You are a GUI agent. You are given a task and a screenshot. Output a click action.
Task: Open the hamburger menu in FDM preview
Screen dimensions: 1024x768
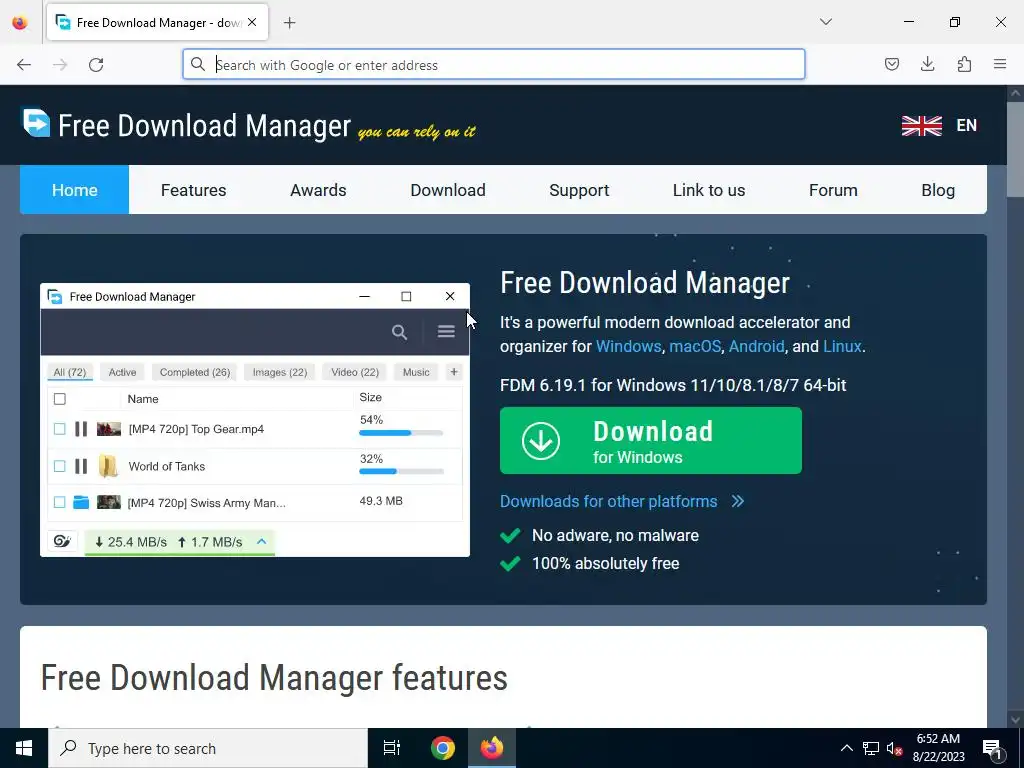coord(446,332)
